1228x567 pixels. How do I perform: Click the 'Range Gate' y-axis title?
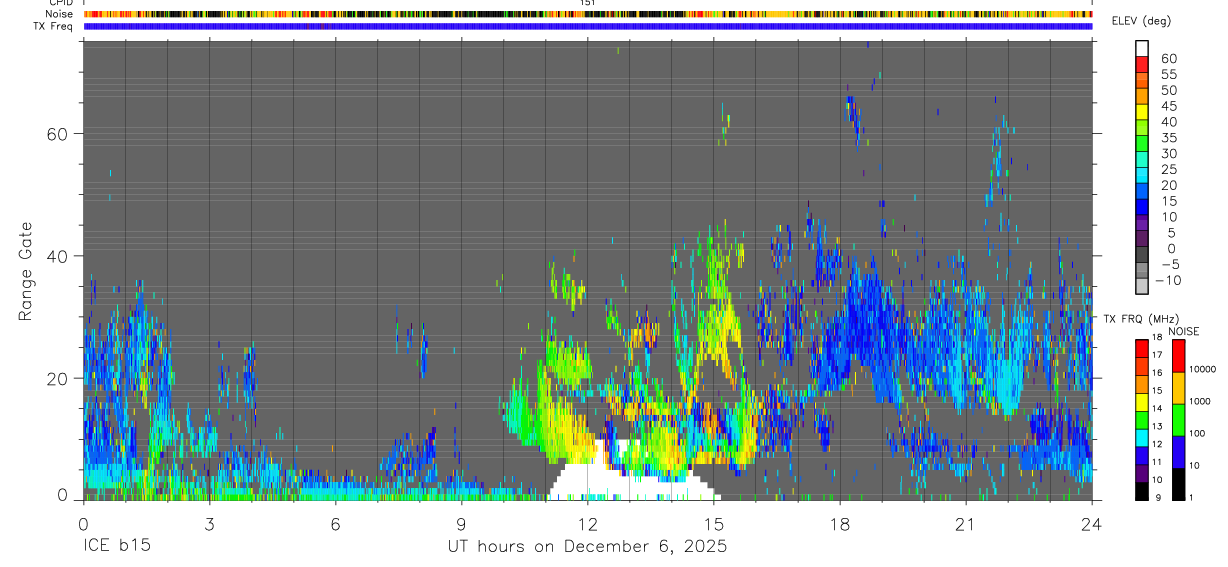(x=25, y=270)
